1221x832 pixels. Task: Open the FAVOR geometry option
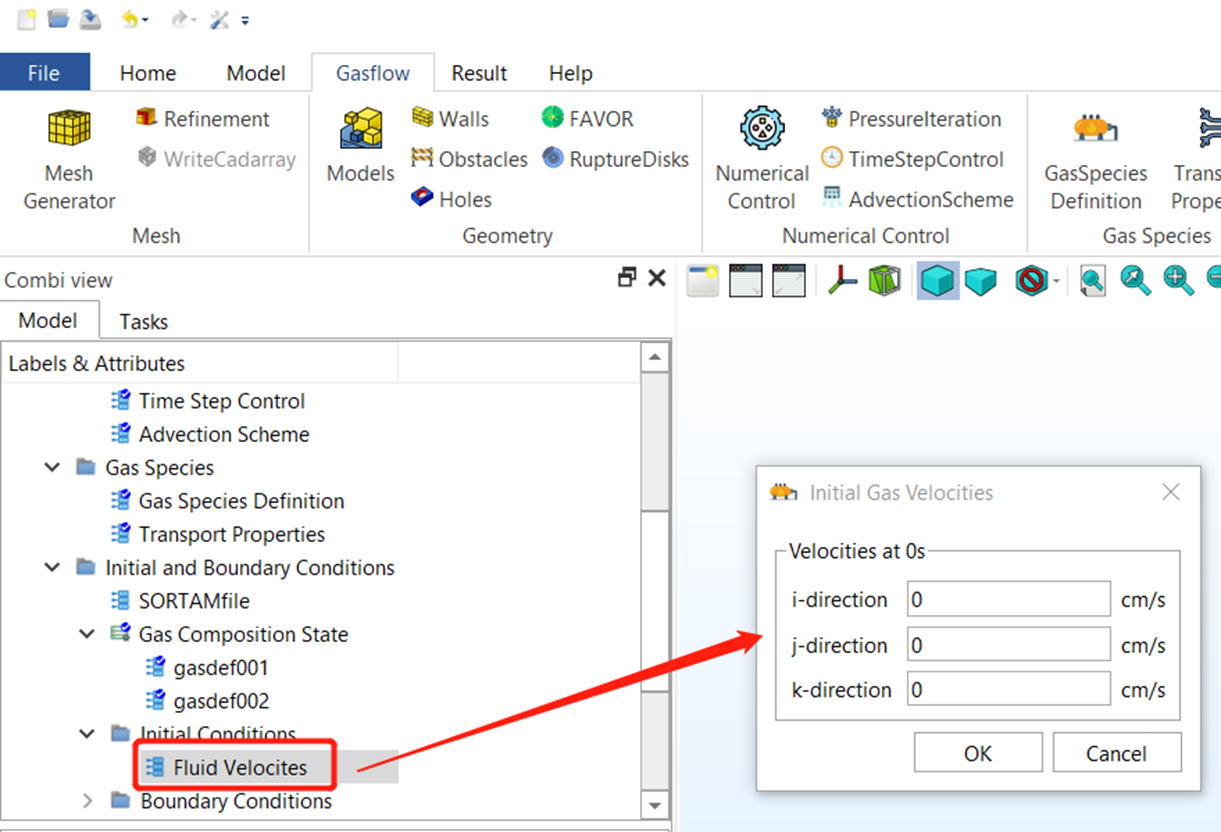pyautogui.click(x=587, y=119)
